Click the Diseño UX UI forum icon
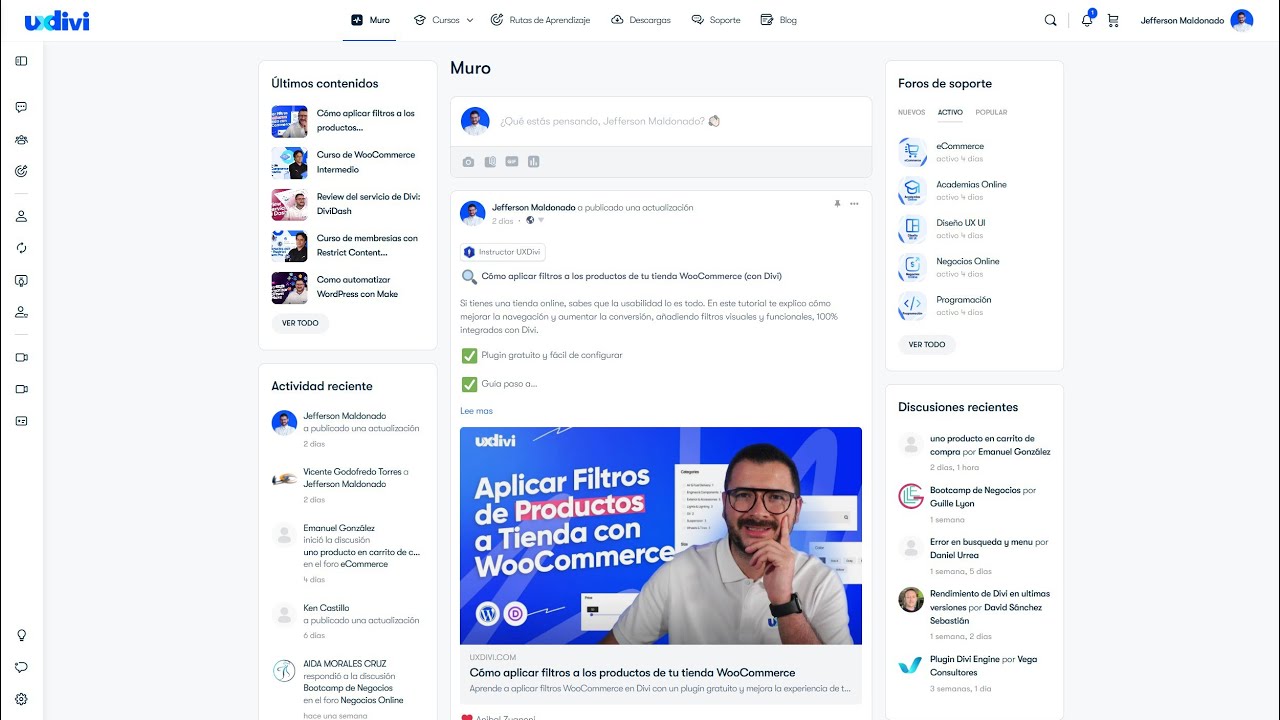Screen dimensions: 1280x720 [x=912, y=229]
